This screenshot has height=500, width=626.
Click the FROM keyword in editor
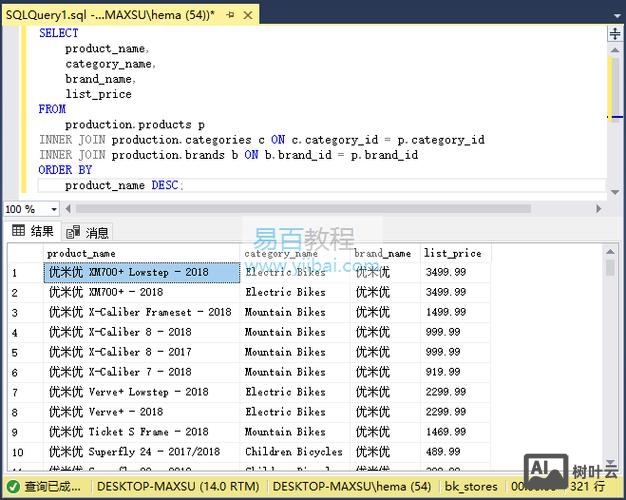[x=52, y=109]
